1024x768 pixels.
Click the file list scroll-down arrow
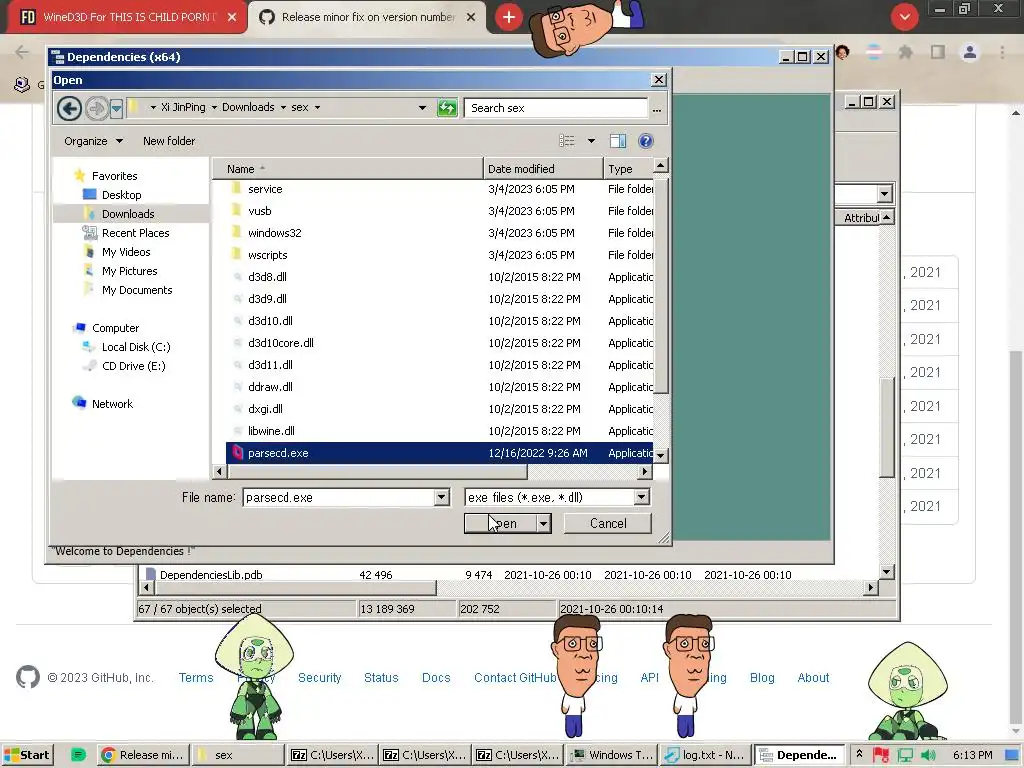661,455
